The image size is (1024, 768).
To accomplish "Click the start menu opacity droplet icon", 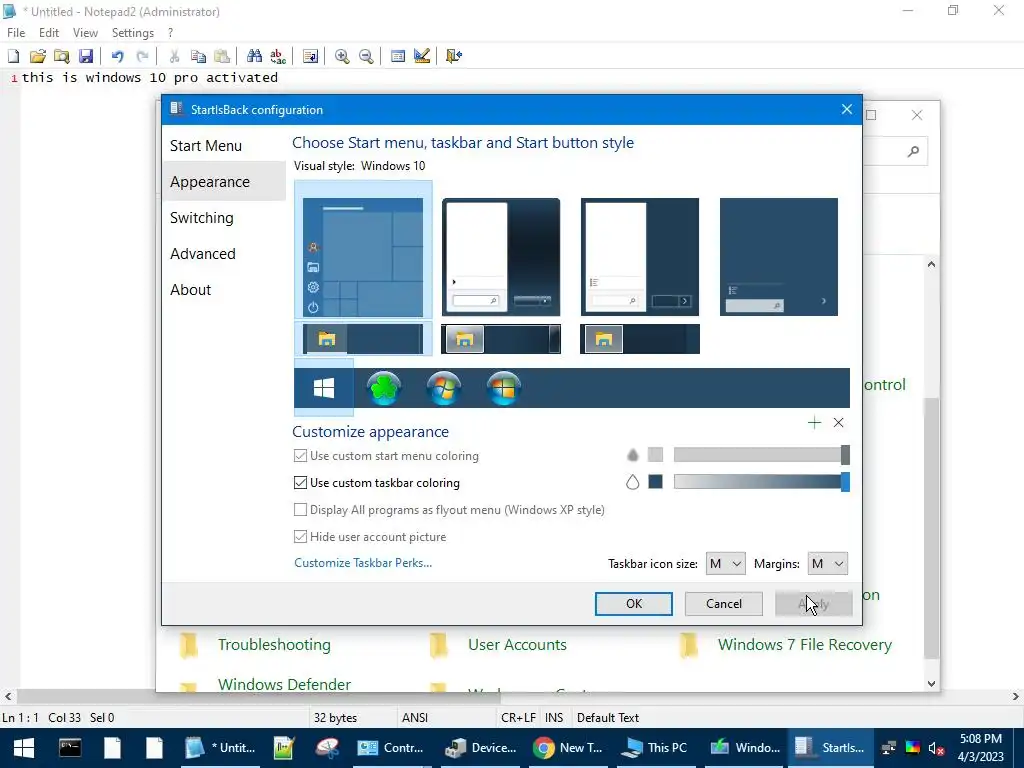I will (632, 455).
